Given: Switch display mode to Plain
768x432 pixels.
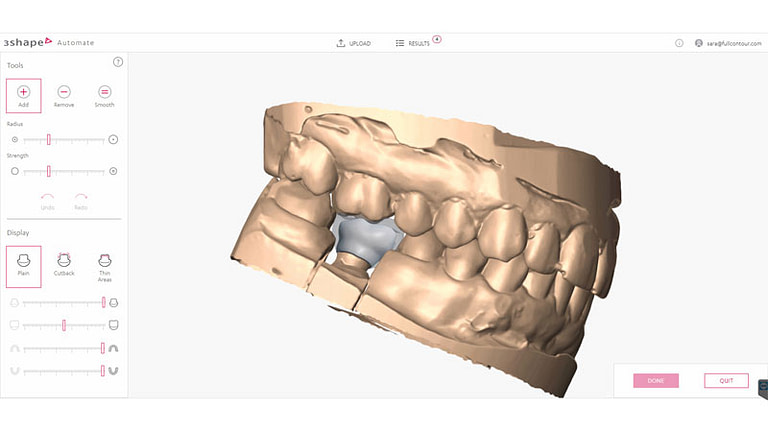Looking at the screenshot, I should [23, 264].
